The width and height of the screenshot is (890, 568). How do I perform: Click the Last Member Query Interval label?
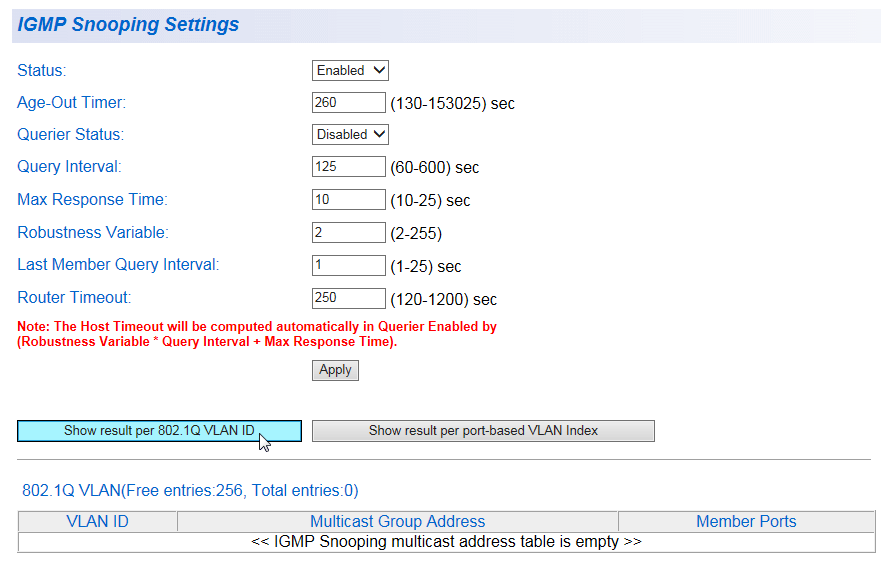coord(118,265)
